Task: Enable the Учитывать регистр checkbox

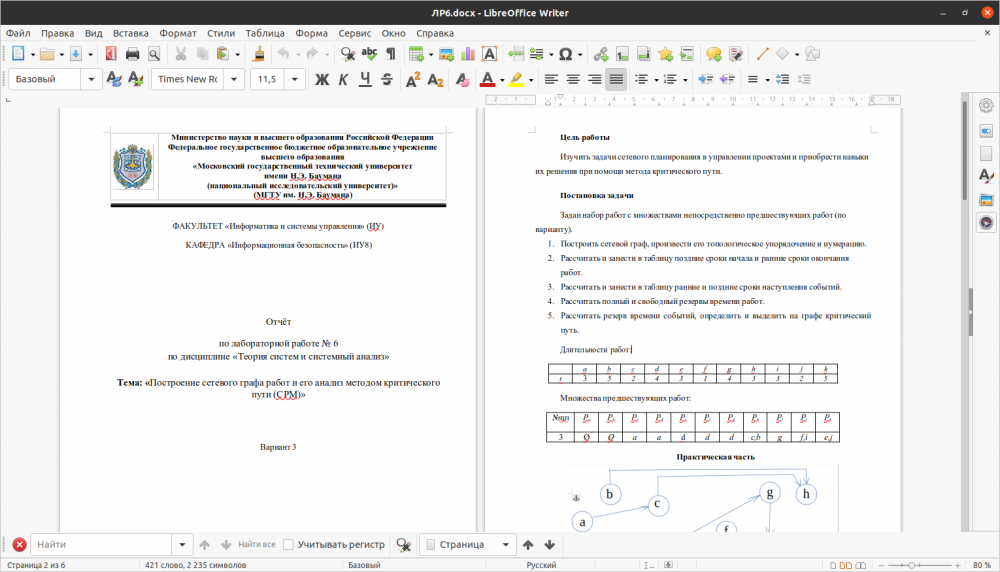Action: click(289, 545)
